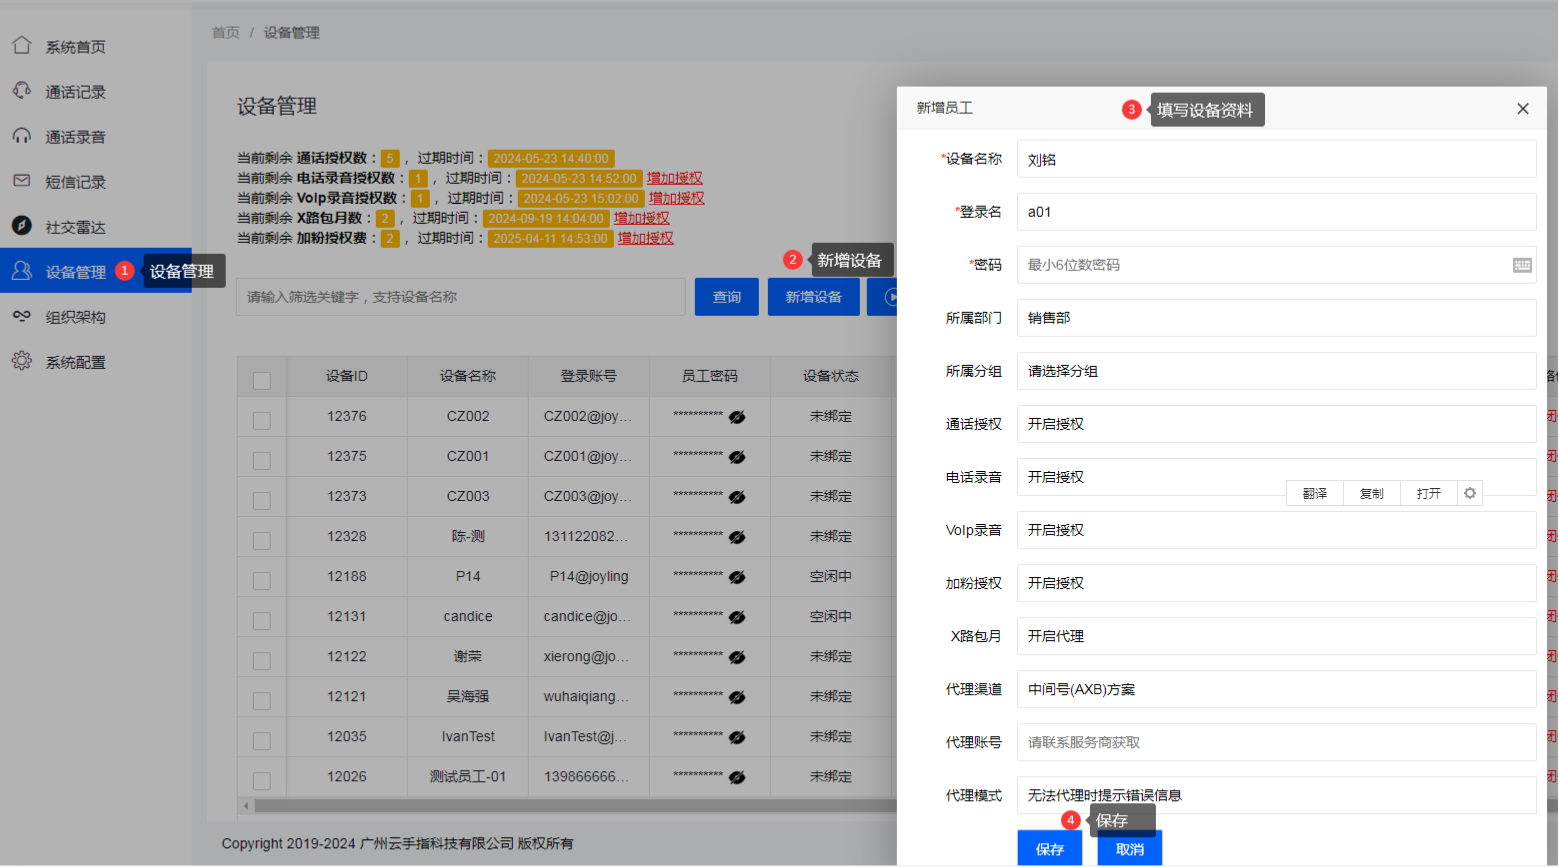Open the 所属部门 dropdown showing 销售部

(x=1276, y=318)
